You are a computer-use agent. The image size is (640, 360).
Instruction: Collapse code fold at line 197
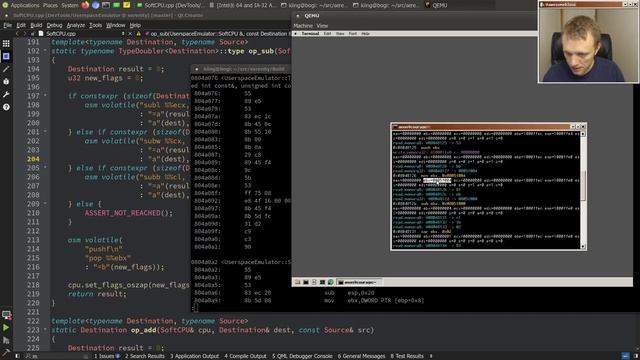45,96
